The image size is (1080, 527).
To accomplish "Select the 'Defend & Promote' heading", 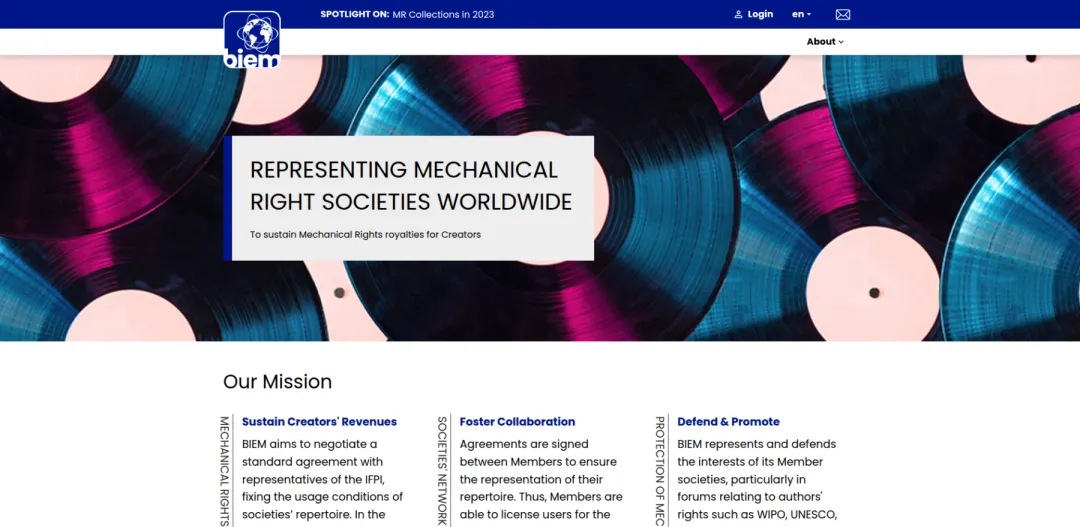I will (x=728, y=422).
